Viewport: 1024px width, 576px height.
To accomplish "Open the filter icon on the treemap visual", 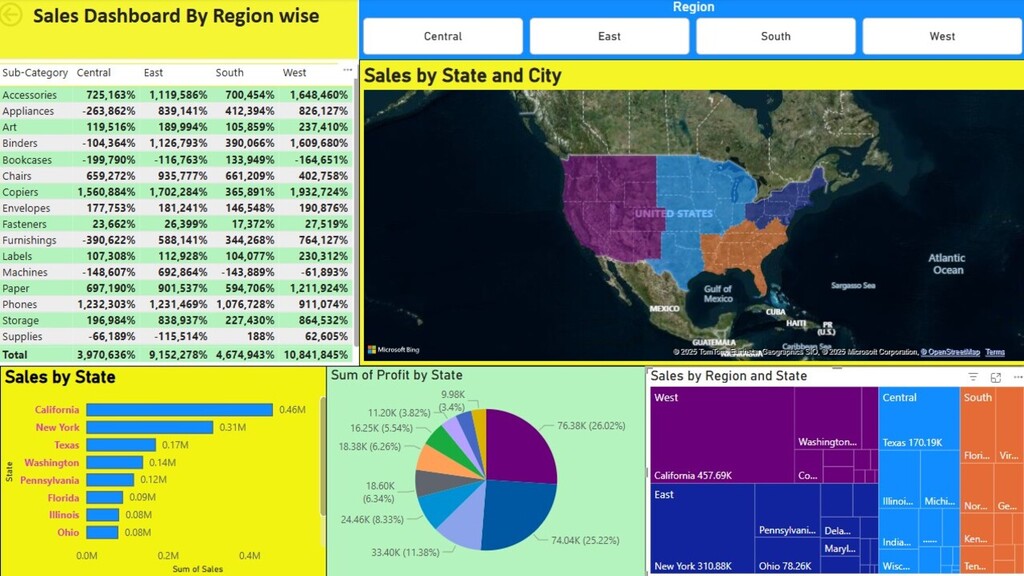I will tap(973, 377).
